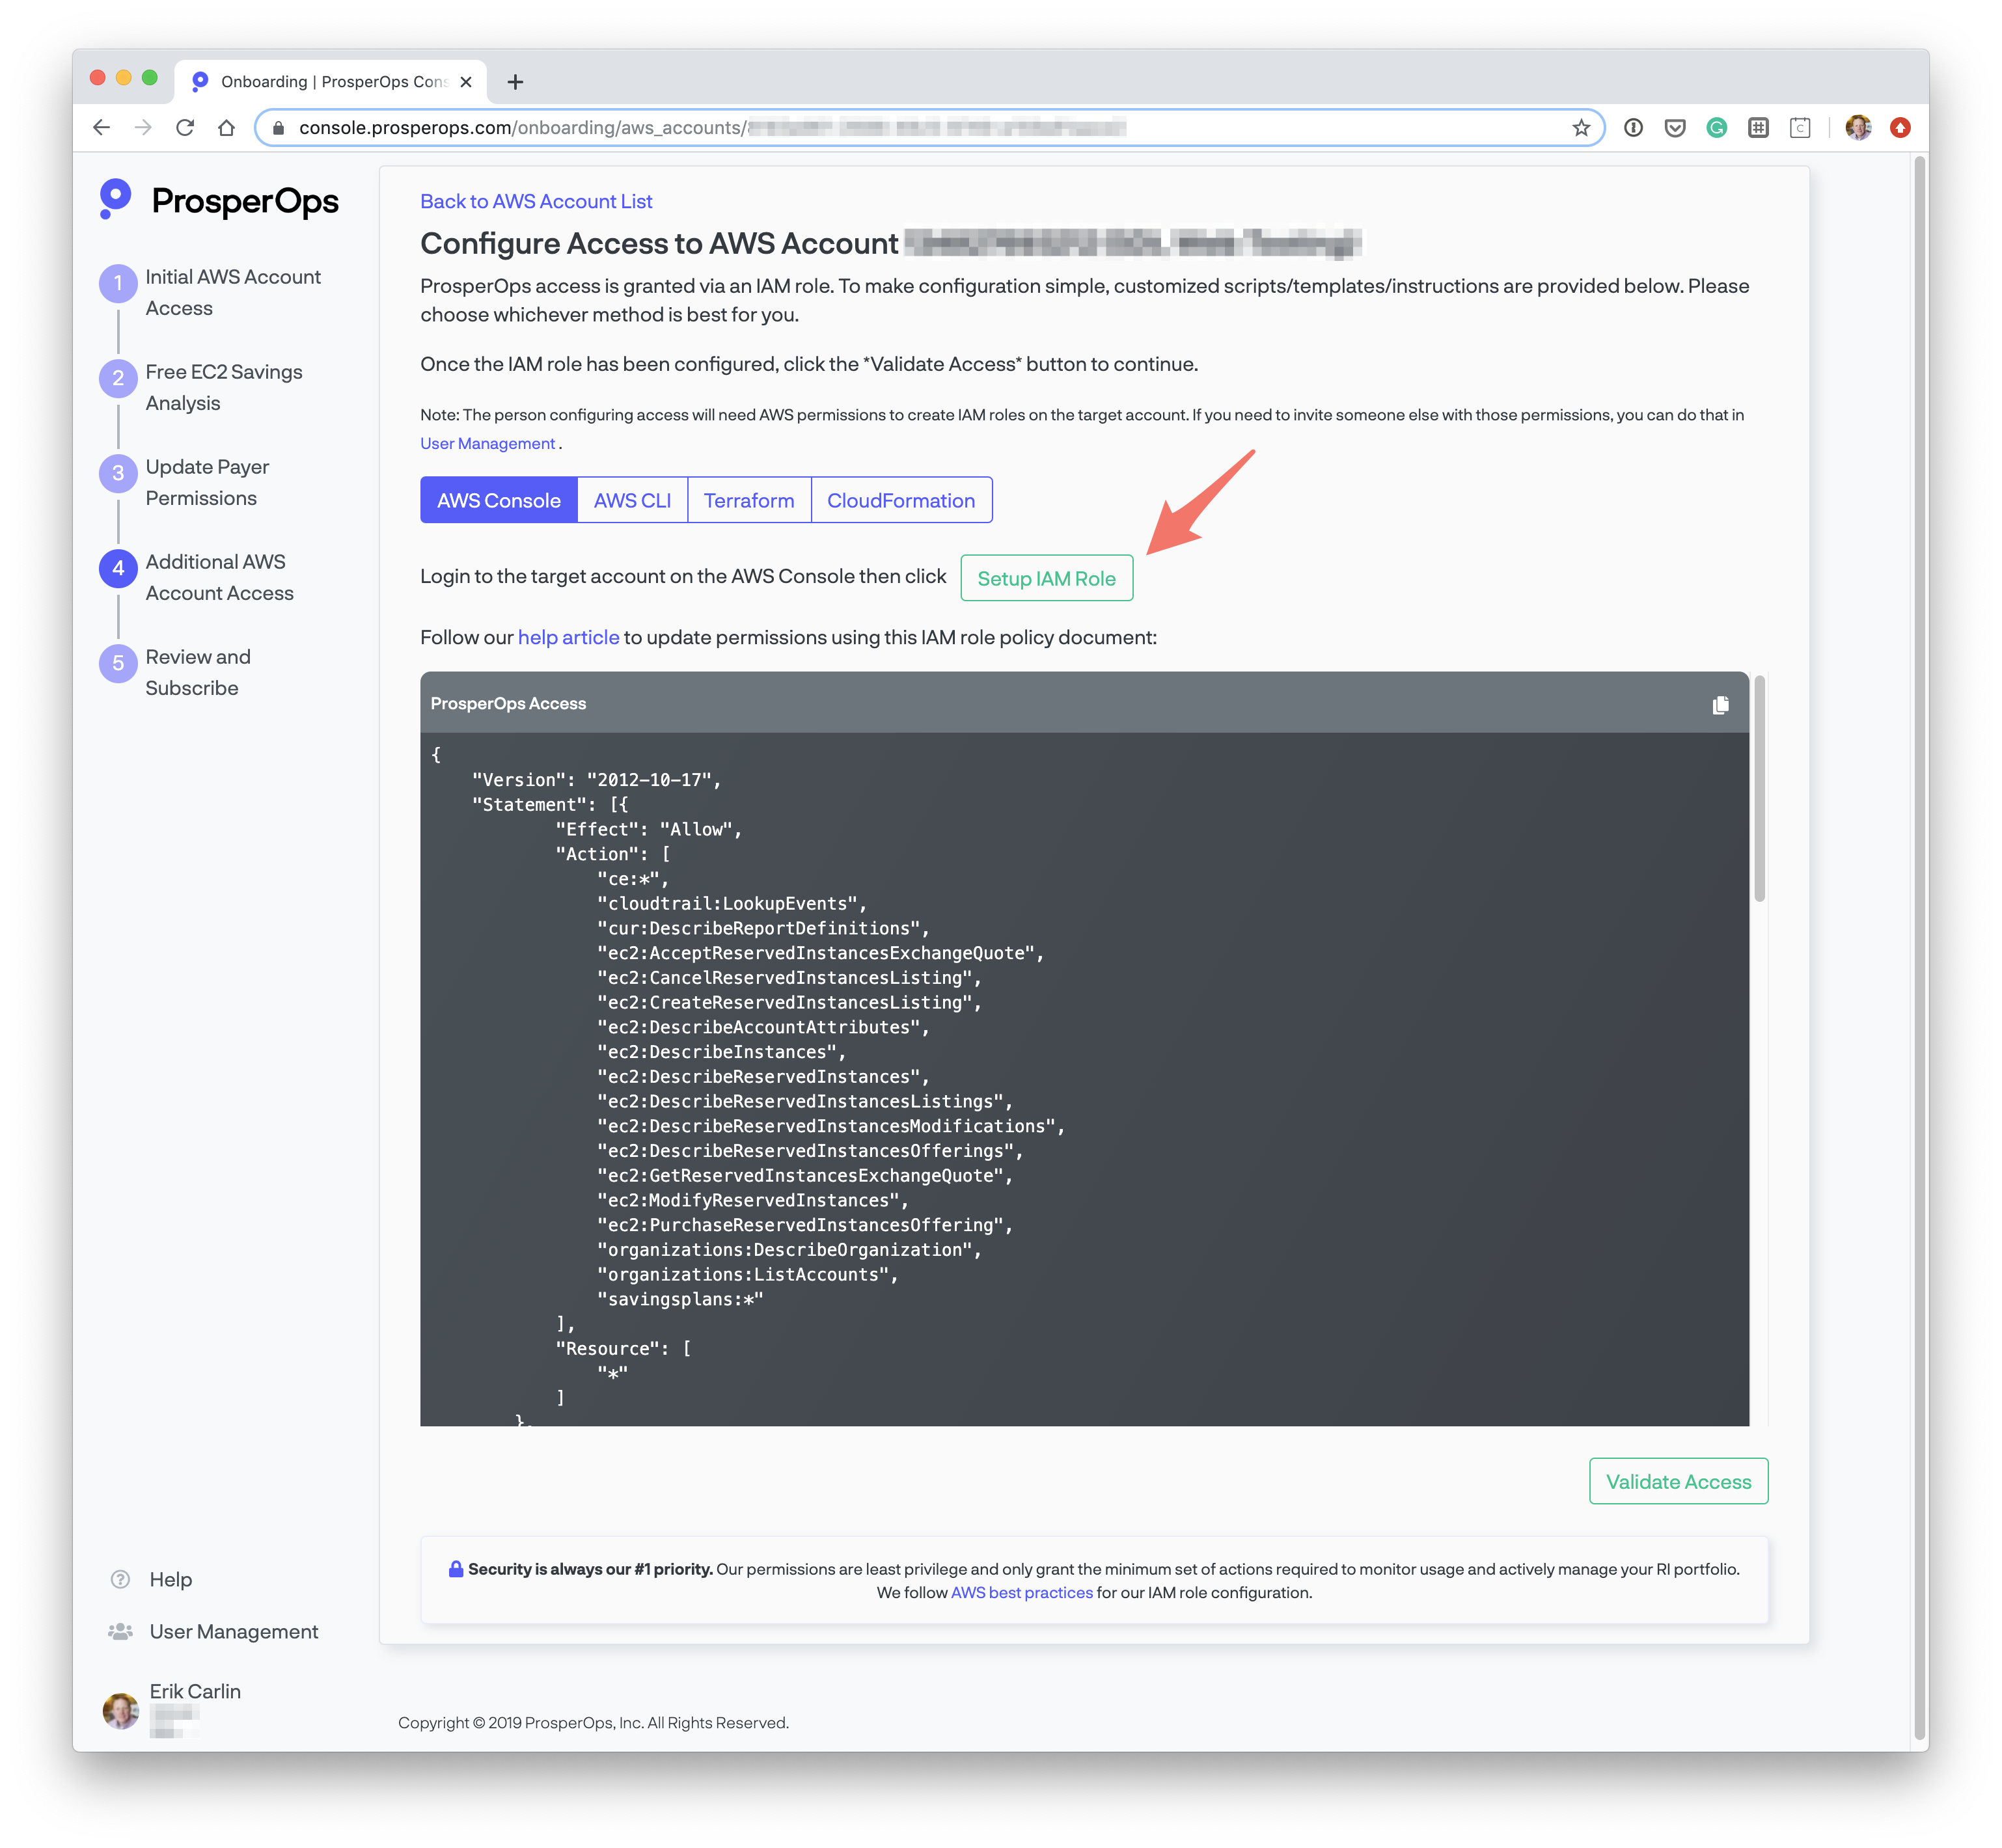Click Erik Carlin user name
Viewport: 2002px width, 1848px height.
pos(195,1691)
